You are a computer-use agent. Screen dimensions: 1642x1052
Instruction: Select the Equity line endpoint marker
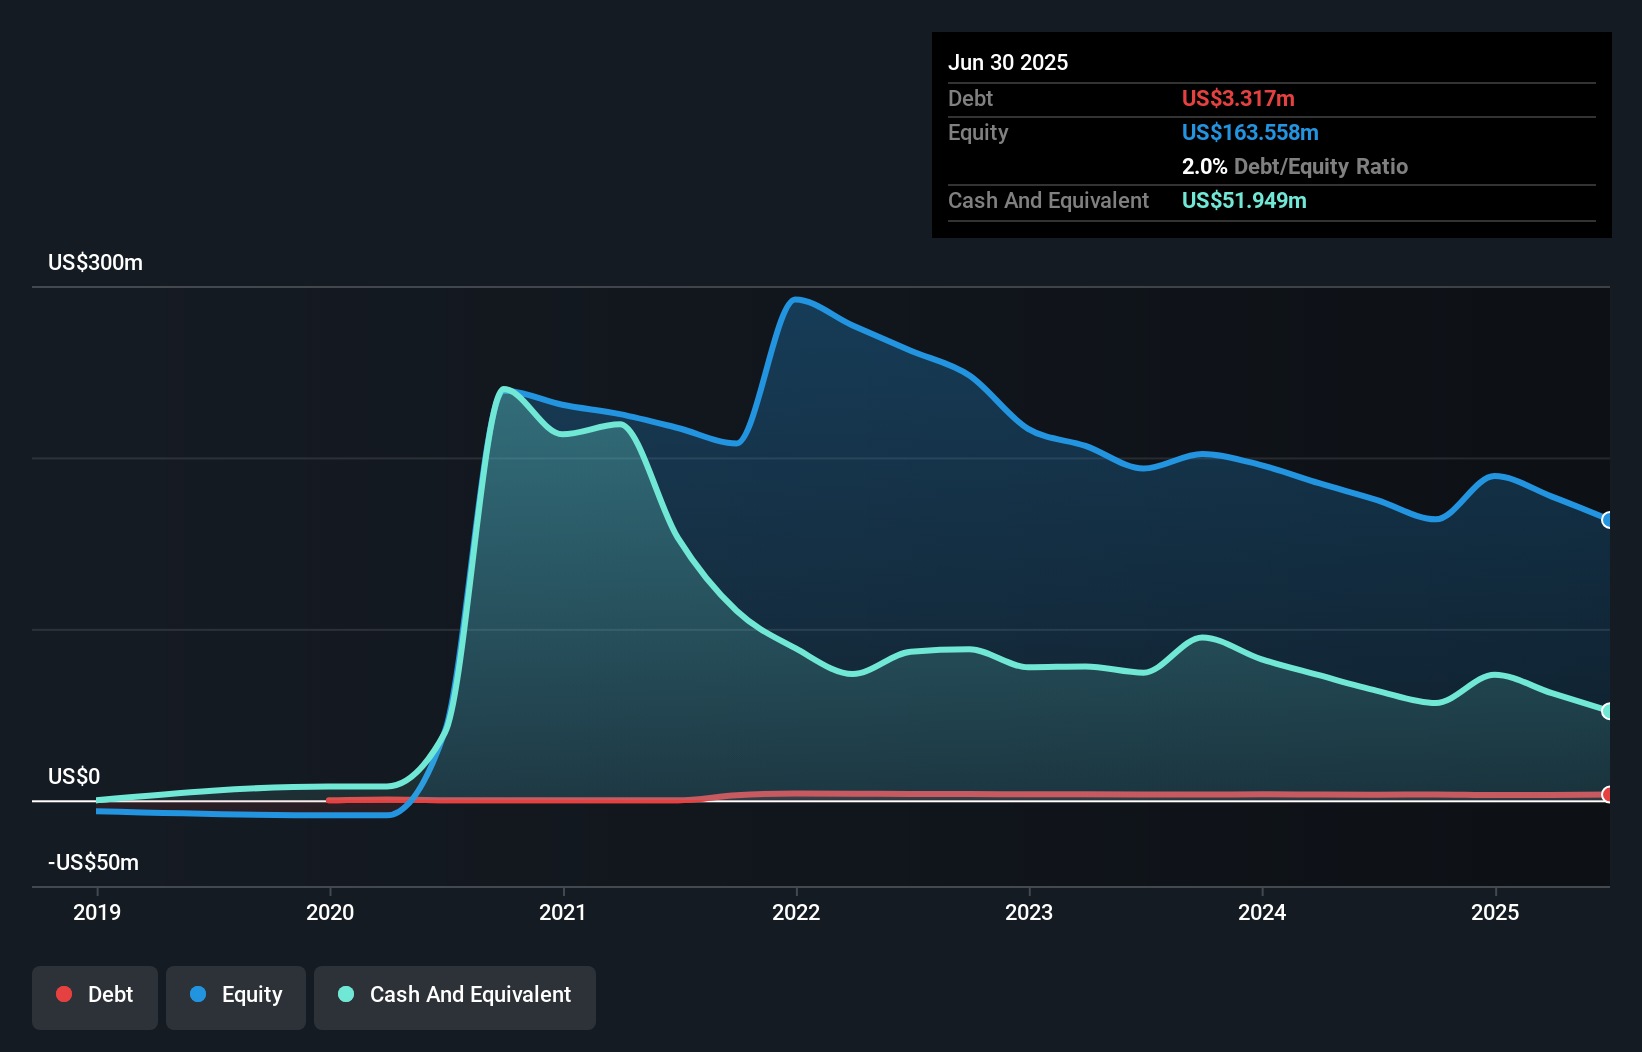[1608, 521]
